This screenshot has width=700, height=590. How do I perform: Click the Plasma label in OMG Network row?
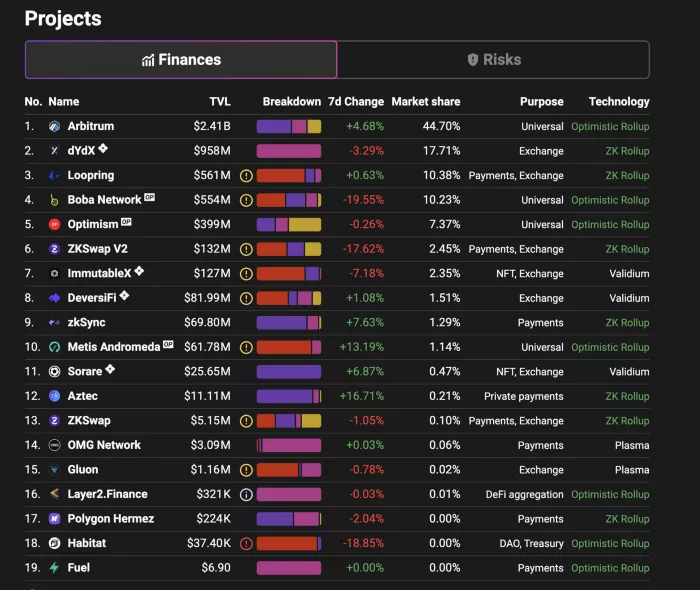click(632, 445)
